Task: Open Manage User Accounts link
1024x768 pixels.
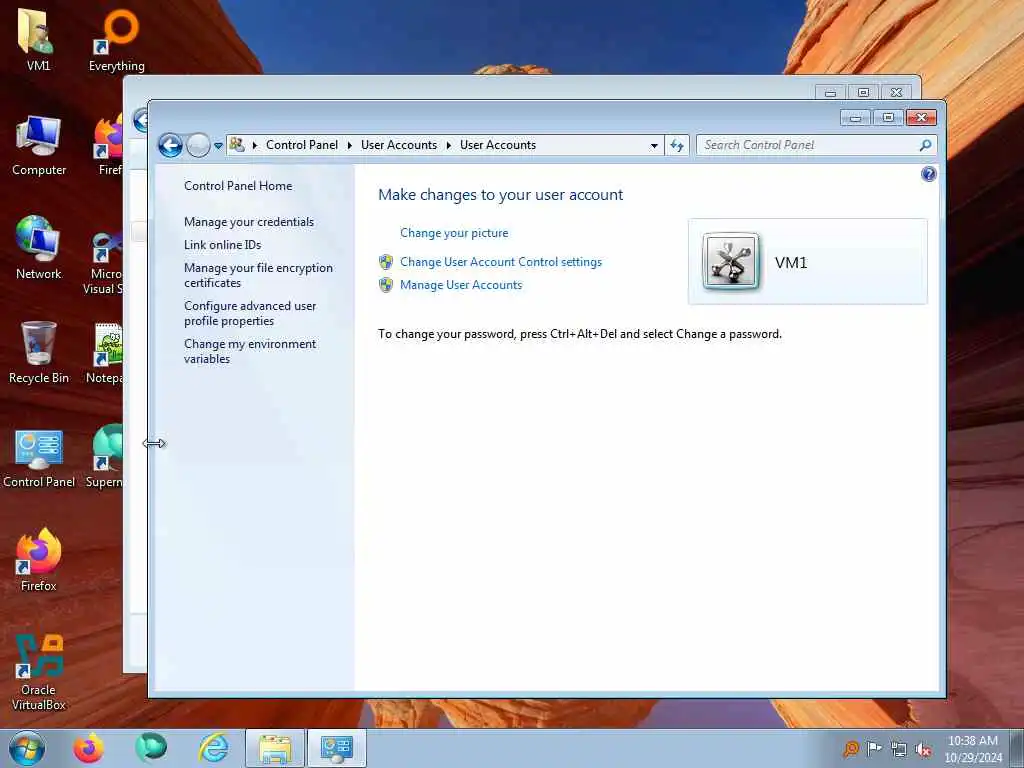Action: coord(461,285)
